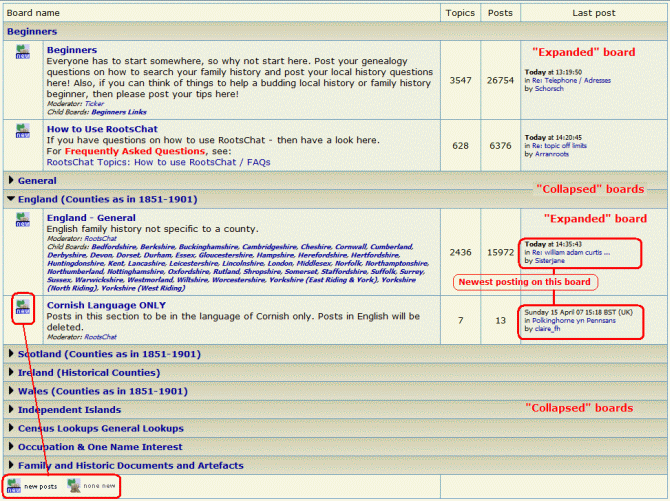Click the Beginners board status icon
670x501 pixels.
click(23, 52)
